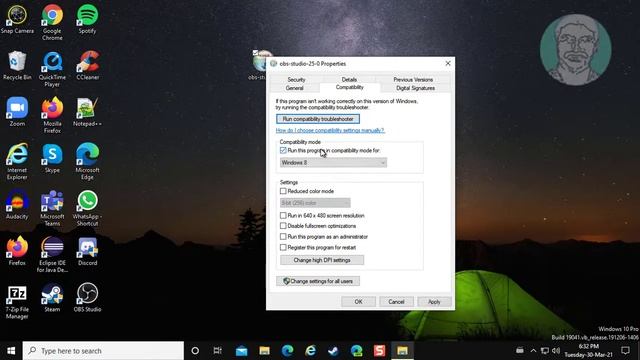The image size is (640, 360).
Task: Open the notification center icon
Action: point(625,351)
